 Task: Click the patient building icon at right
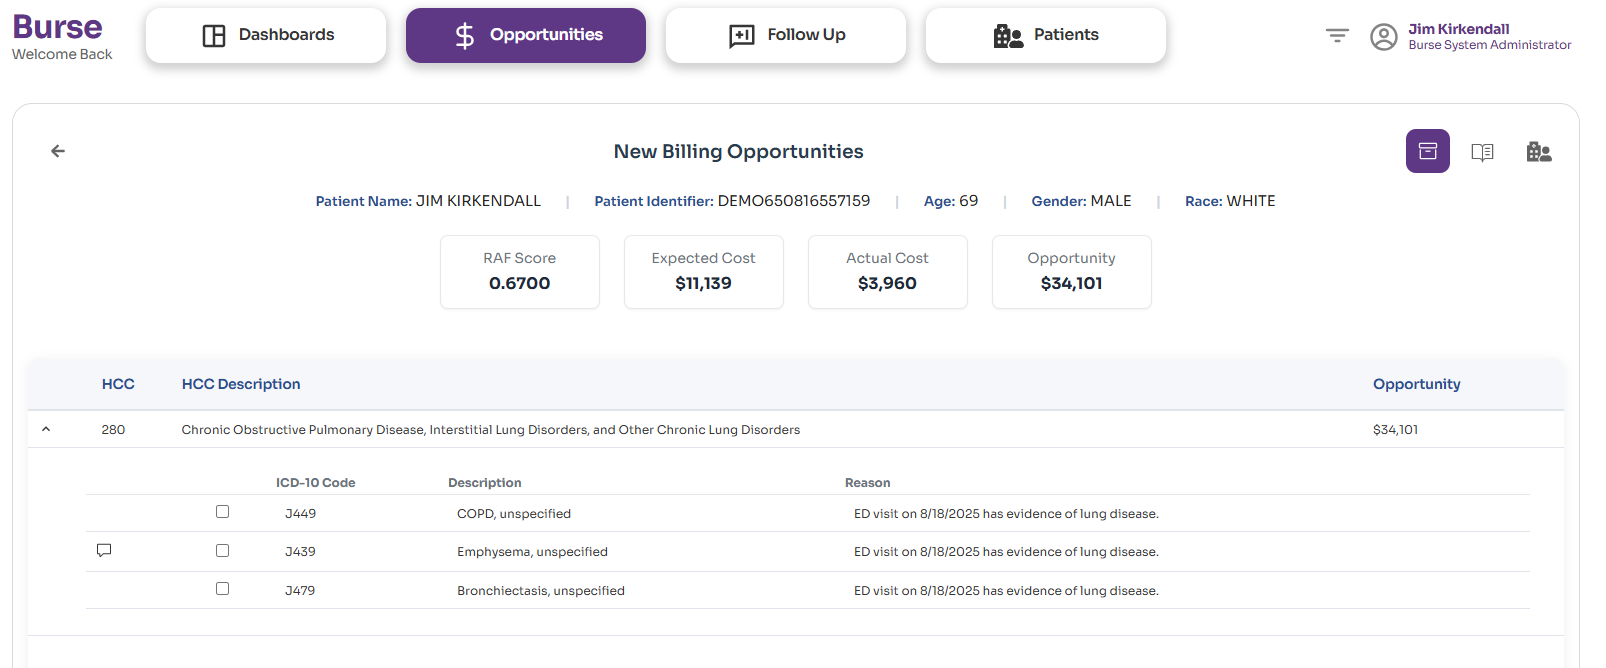[x=1538, y=152]
